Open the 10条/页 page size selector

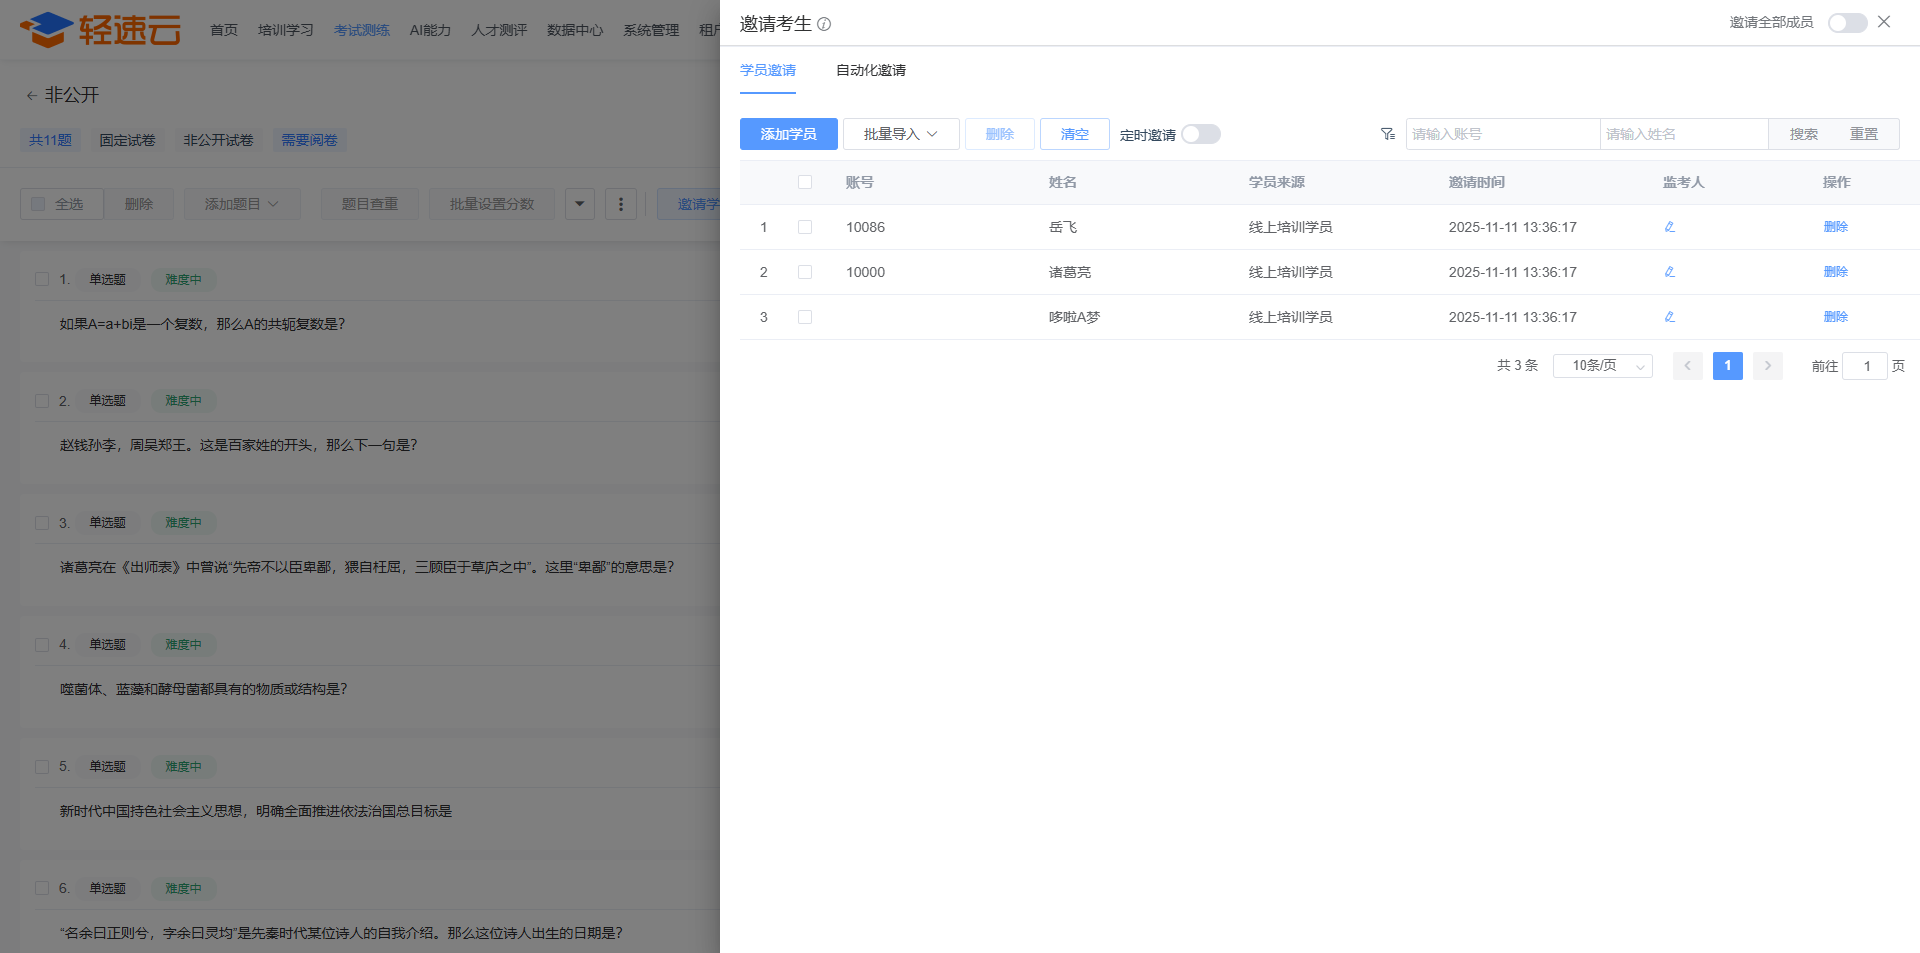(x=1602, y=366)
